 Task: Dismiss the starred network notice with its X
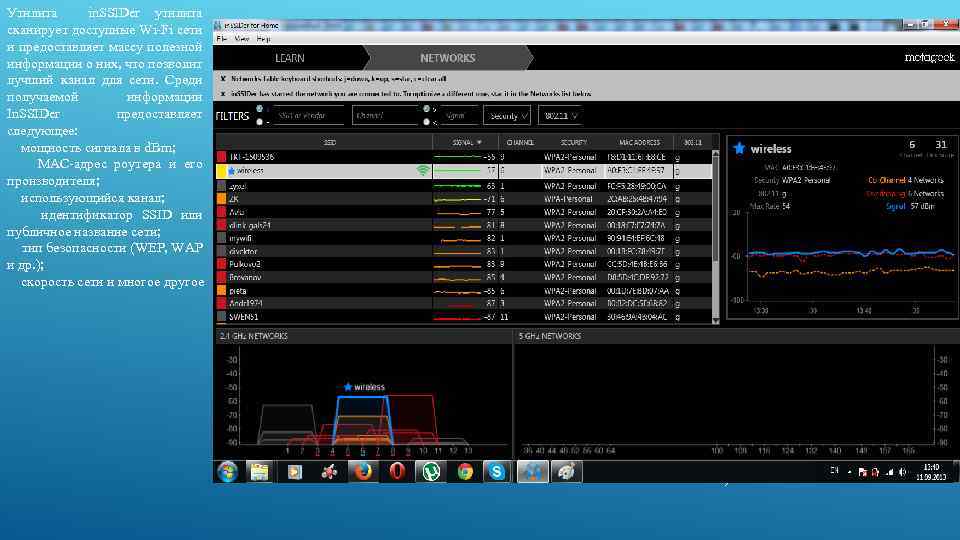click(x=223, y=94)
